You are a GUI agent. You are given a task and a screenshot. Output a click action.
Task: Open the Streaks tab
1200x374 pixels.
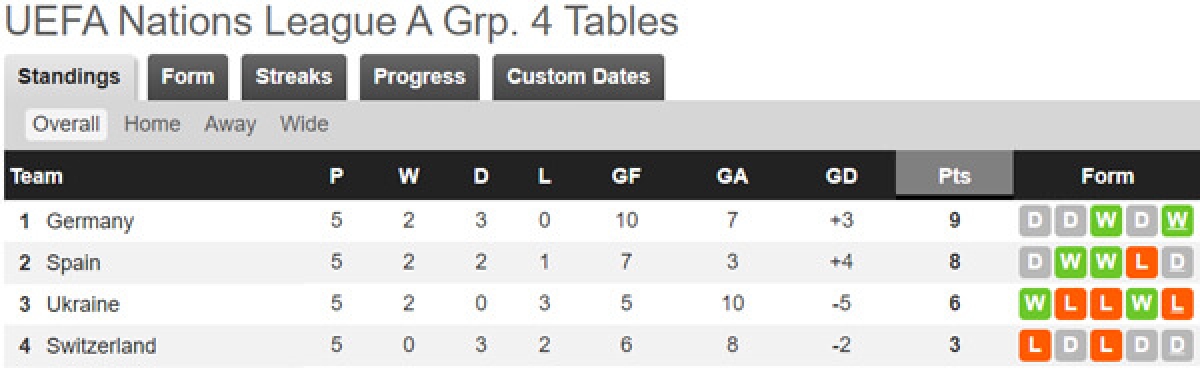pyautogui.click(x=293, y=77)
